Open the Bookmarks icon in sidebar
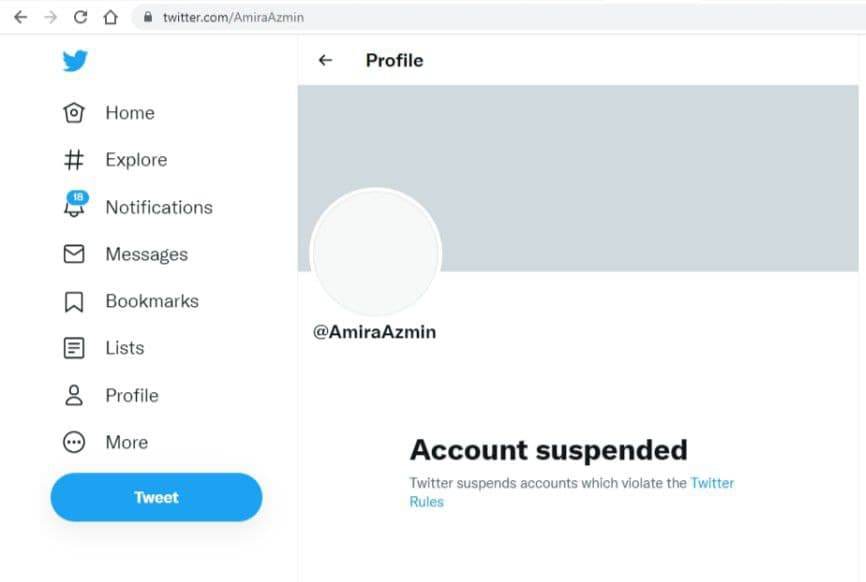866x582 pixels. pyautogui.click(x=74, y=301)
